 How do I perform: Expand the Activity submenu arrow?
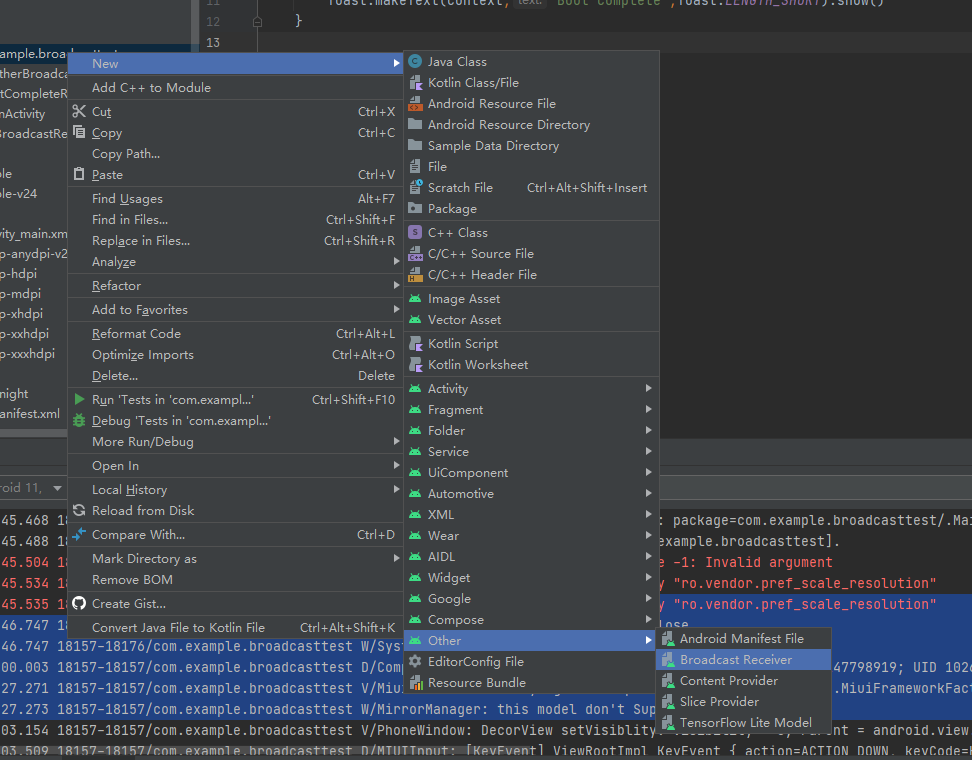pyautogui.click(x=648, y=388)
